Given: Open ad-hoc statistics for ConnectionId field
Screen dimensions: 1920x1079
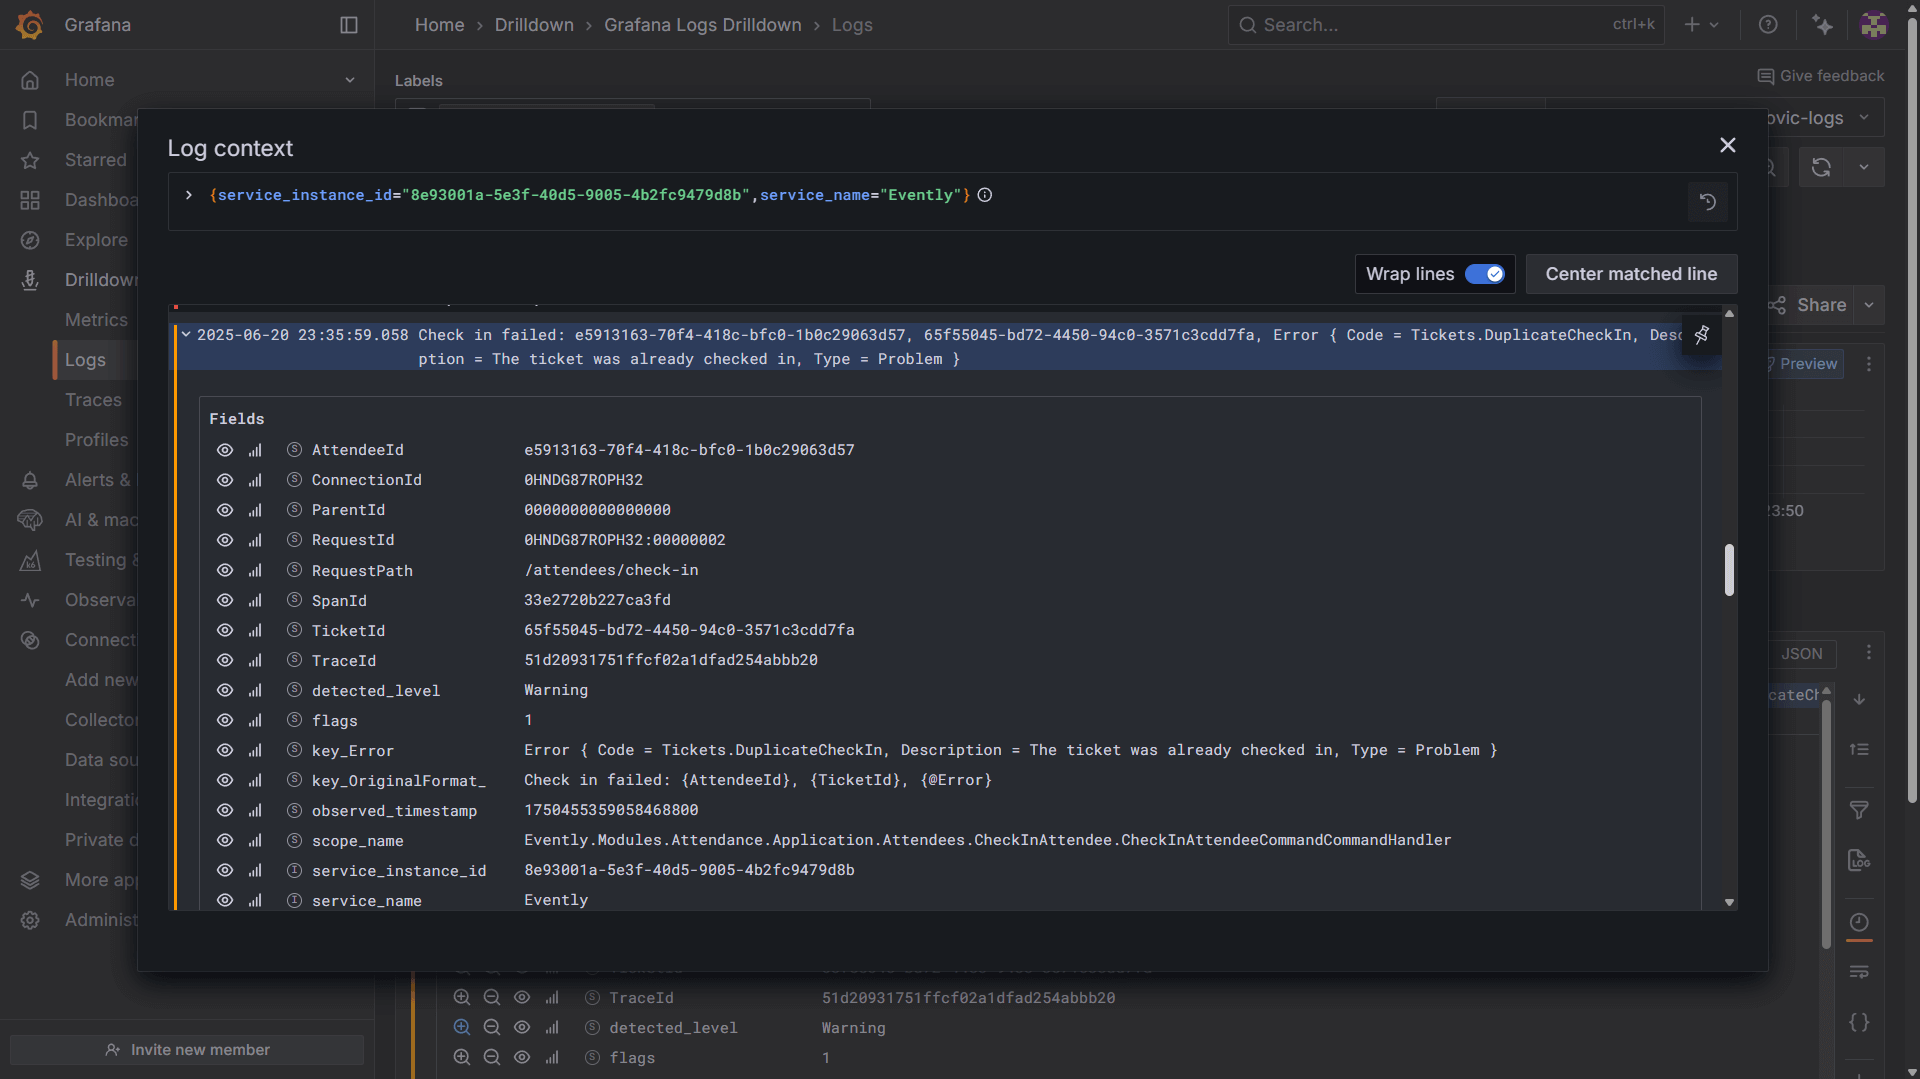Looking at the screenshot, I should [x=255, y=480].
